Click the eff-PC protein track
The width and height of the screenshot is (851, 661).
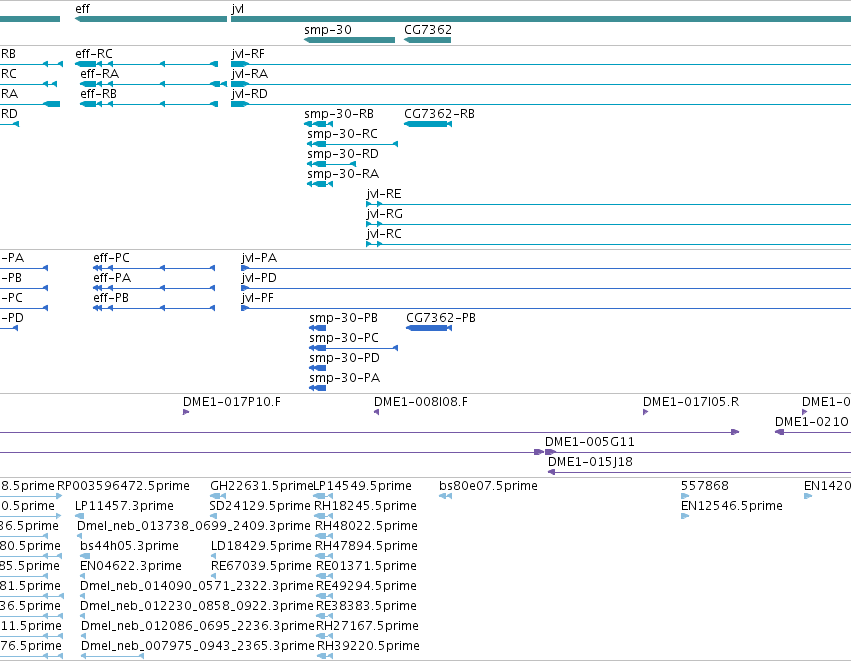pyautogui.click(x=154, y=268)
